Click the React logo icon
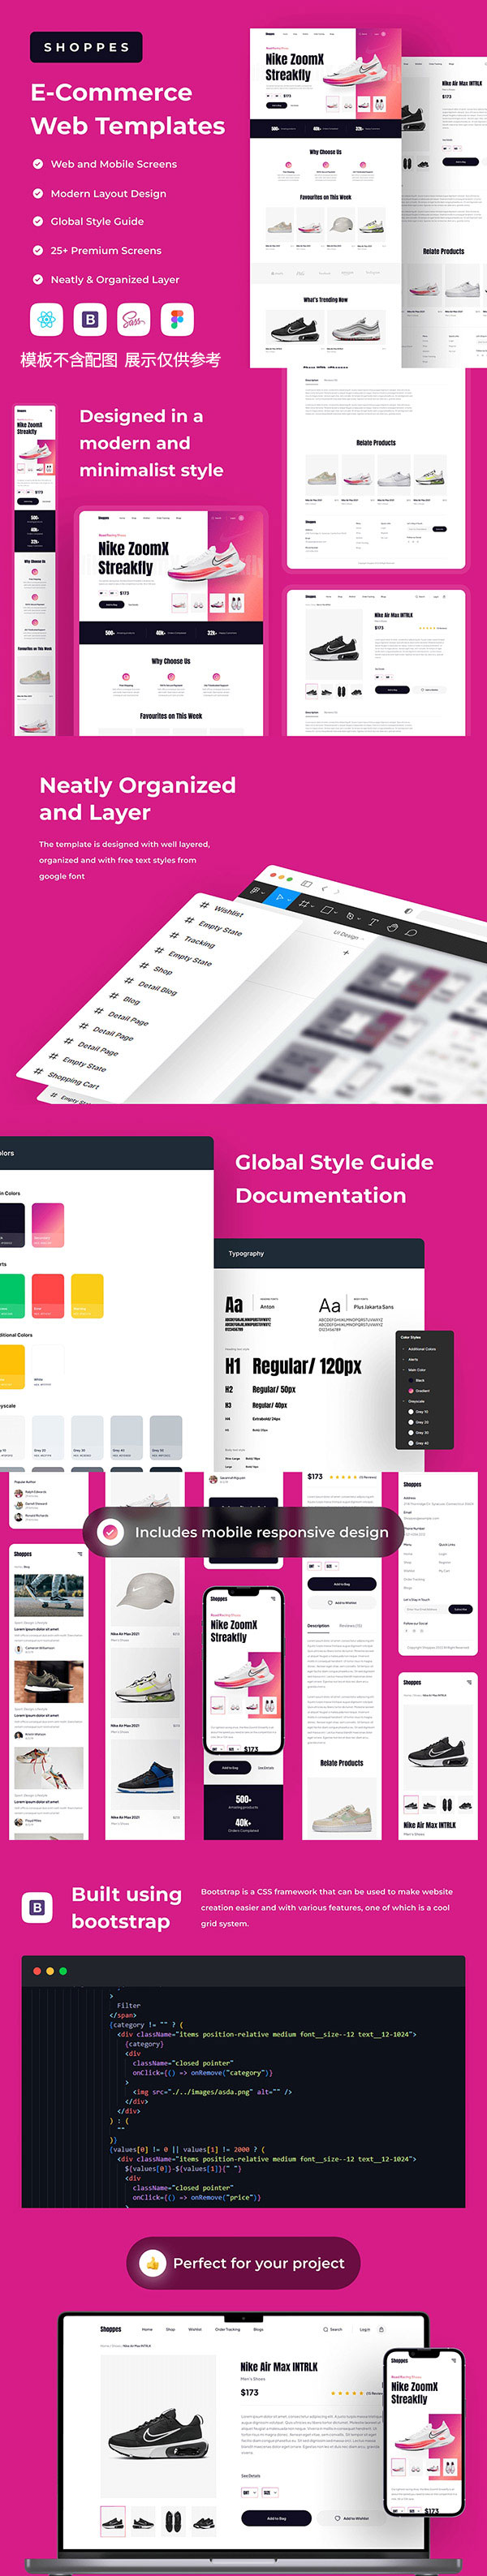487x2576 pixels. click(x=46, y=319)
